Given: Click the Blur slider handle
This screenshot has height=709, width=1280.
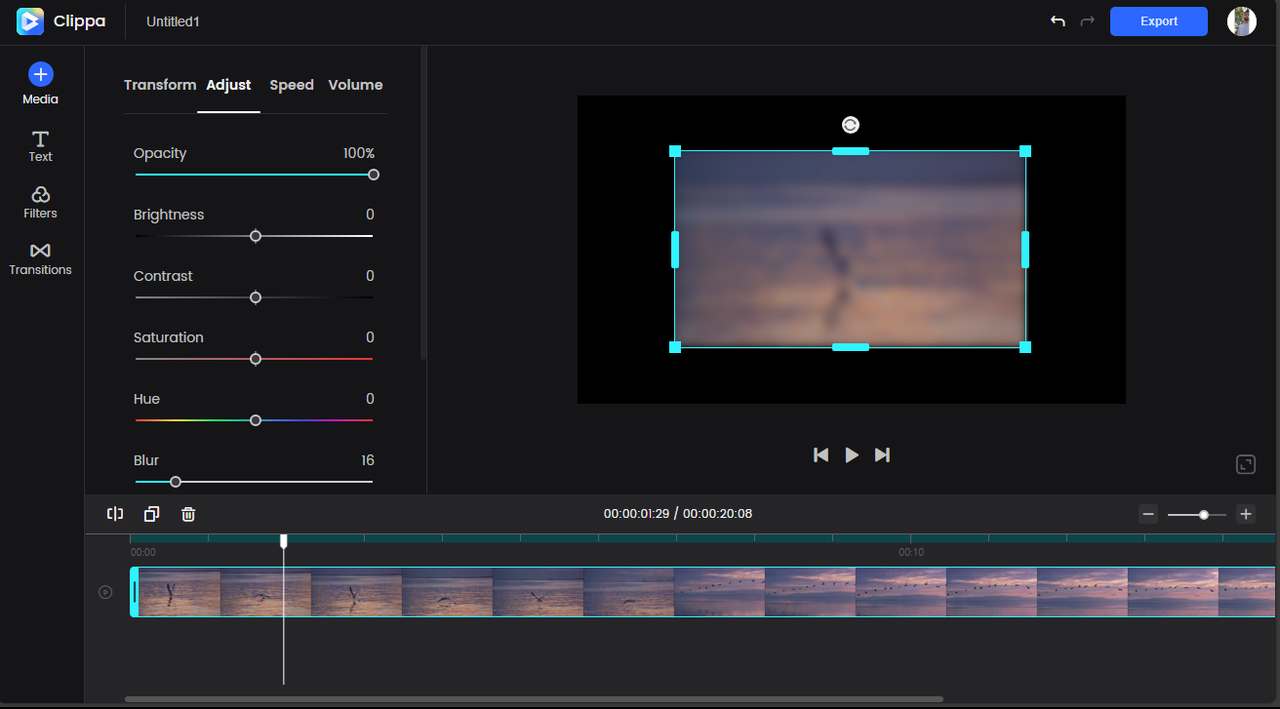Looking at the screenshot, I should (176, 482).
